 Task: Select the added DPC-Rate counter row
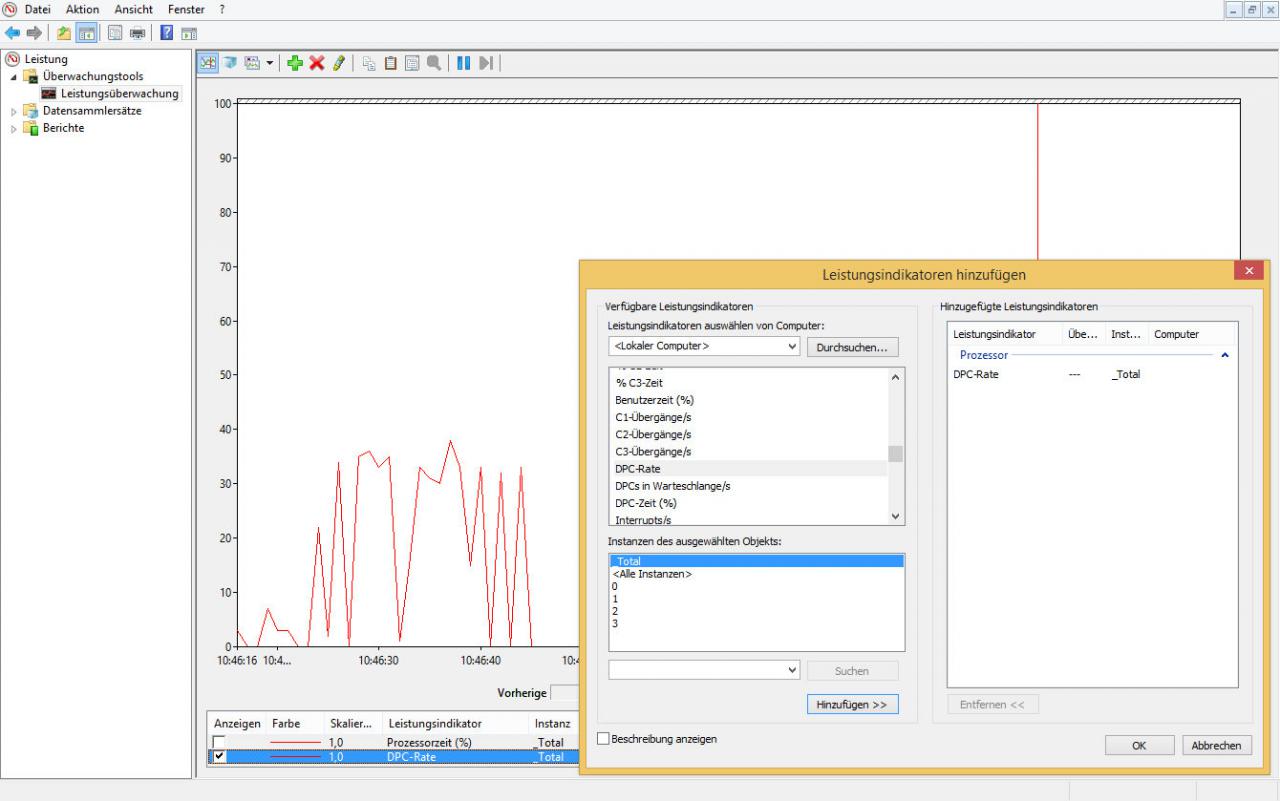click(1092, 374)
